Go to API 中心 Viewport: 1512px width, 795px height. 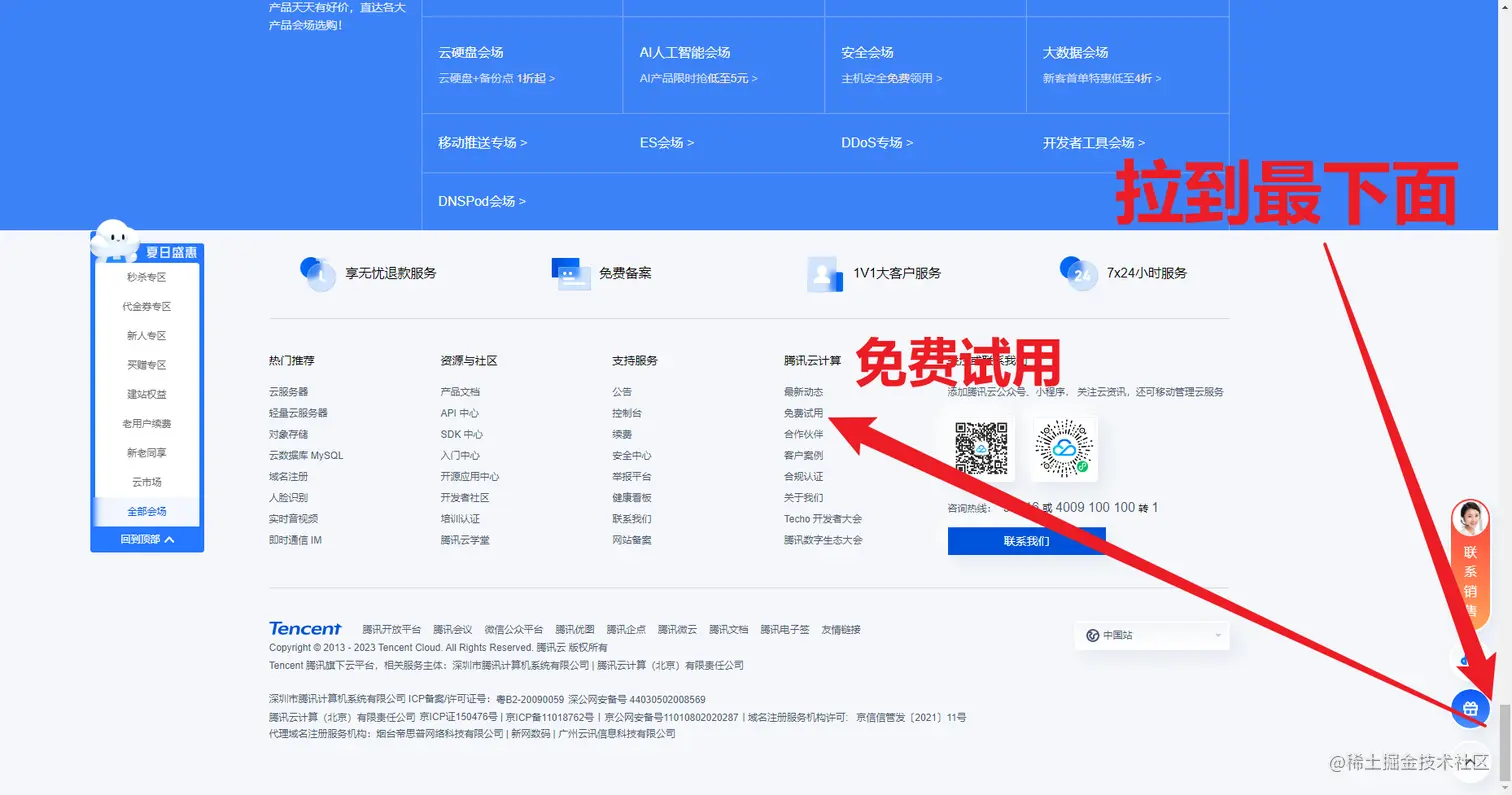[x=459, y=413]
